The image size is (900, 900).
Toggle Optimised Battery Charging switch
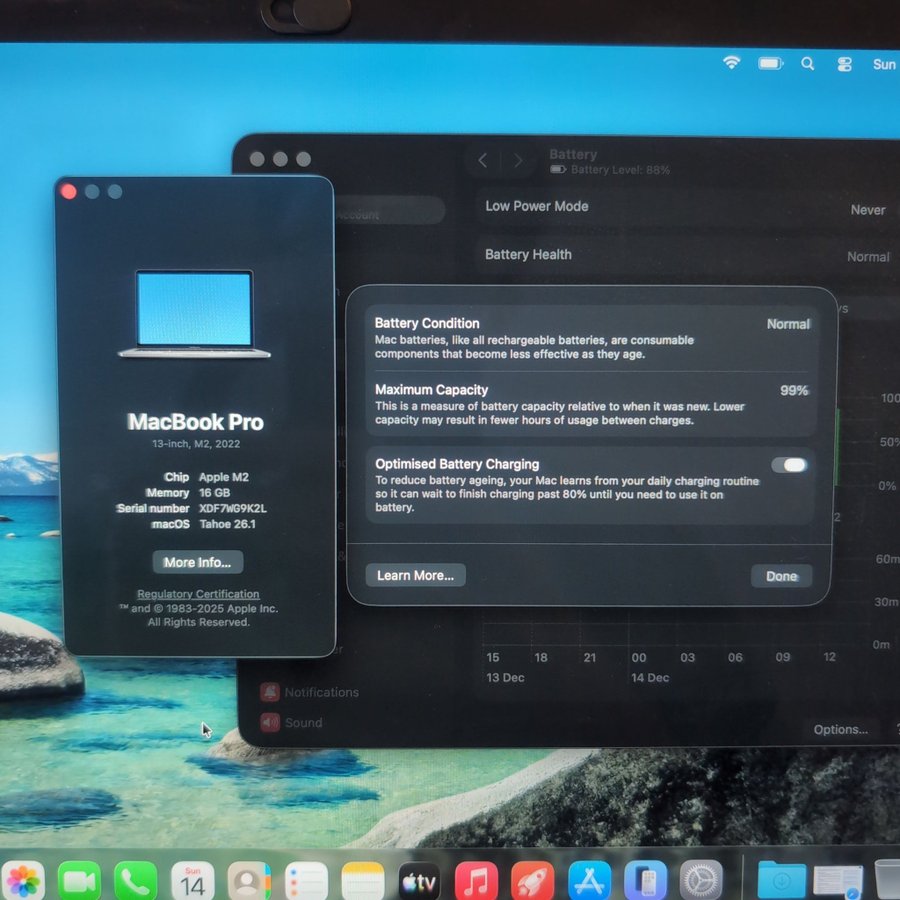[789, 465]
